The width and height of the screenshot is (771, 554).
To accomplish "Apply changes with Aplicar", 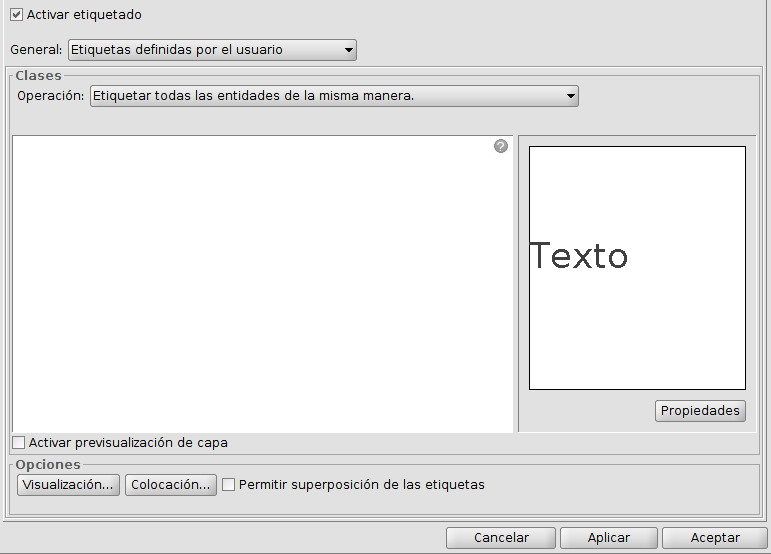I will pos(608,538).
